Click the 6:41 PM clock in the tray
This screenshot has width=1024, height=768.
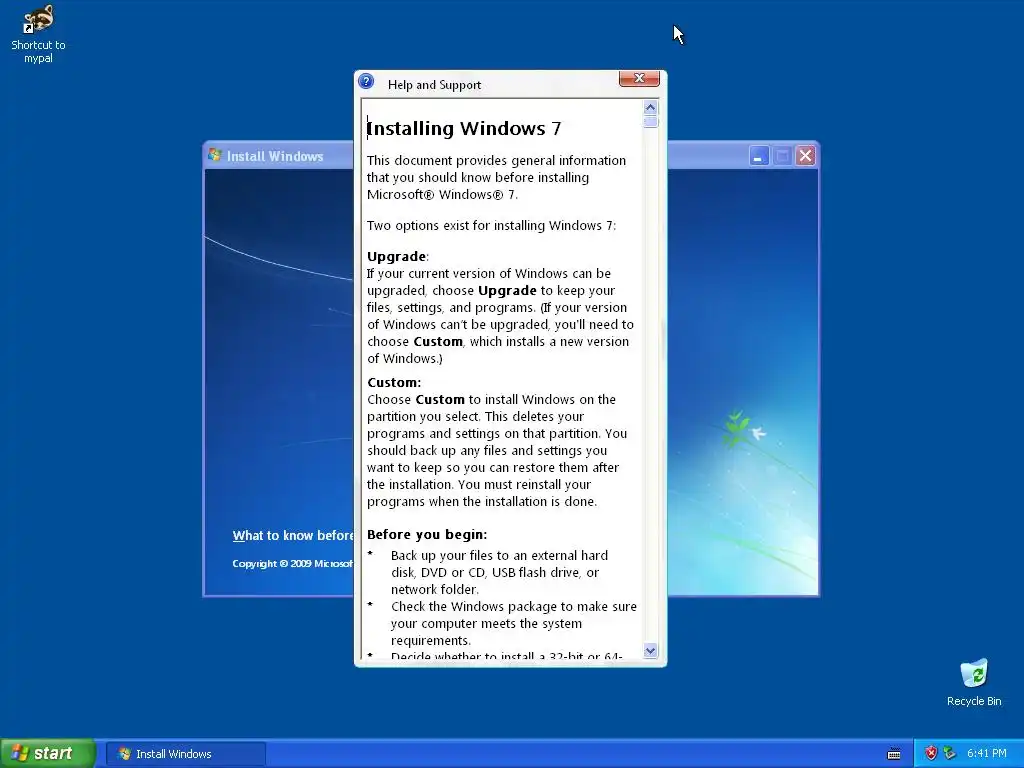(987, 754)
